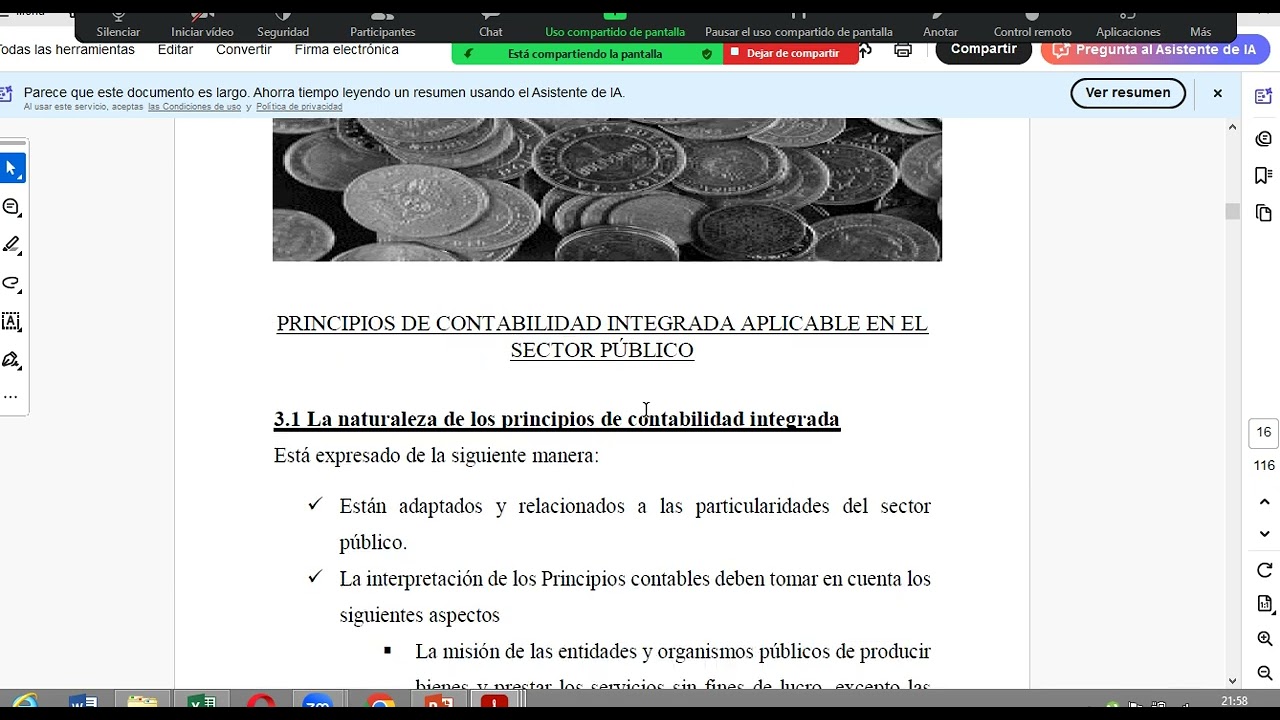
Task: Stop sharing with Dejar de compartir
Action: point(791,54)
